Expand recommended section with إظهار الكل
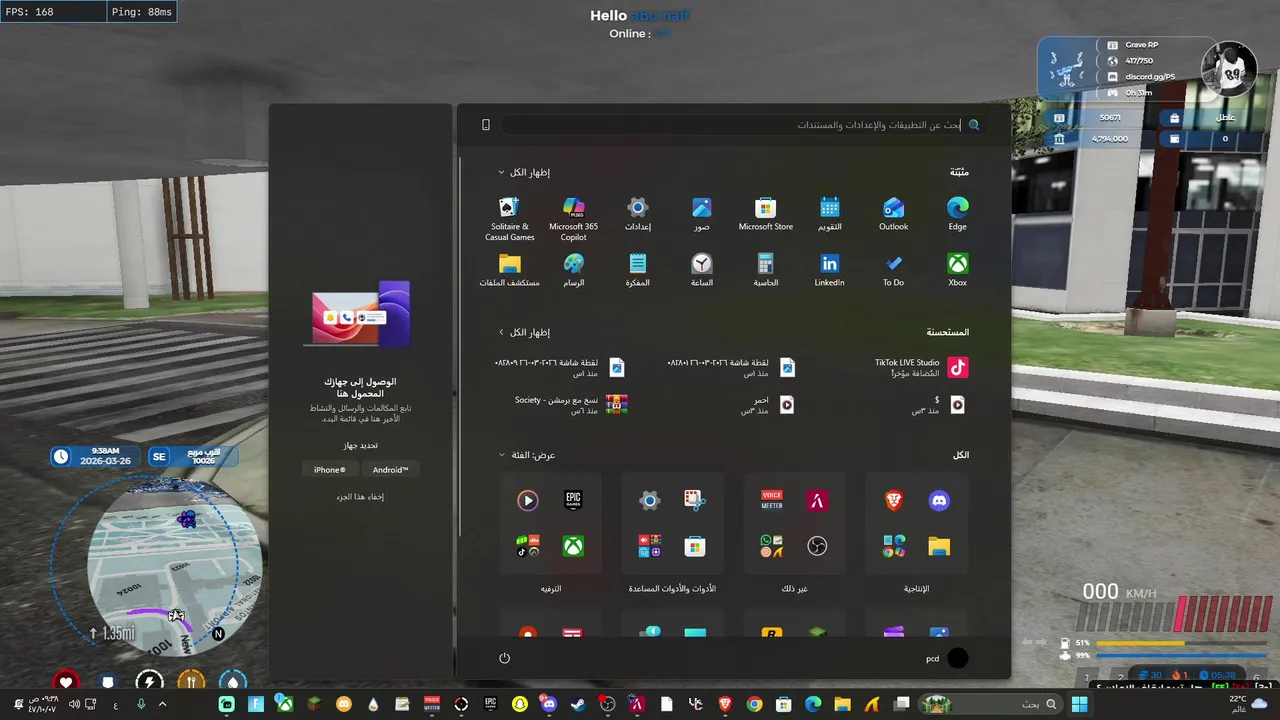This screenshot has width=1280, height=720. (524, 332)
